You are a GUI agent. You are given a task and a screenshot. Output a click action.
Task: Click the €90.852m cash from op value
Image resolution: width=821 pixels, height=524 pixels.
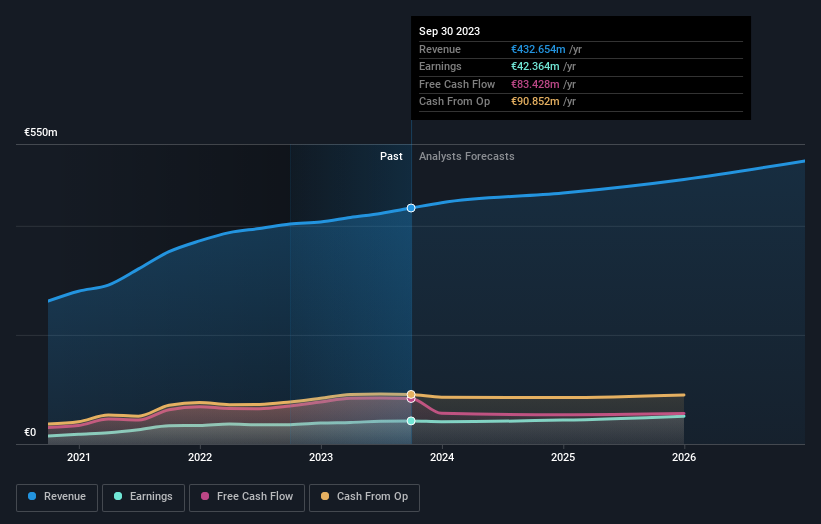(x=535, y=102)
